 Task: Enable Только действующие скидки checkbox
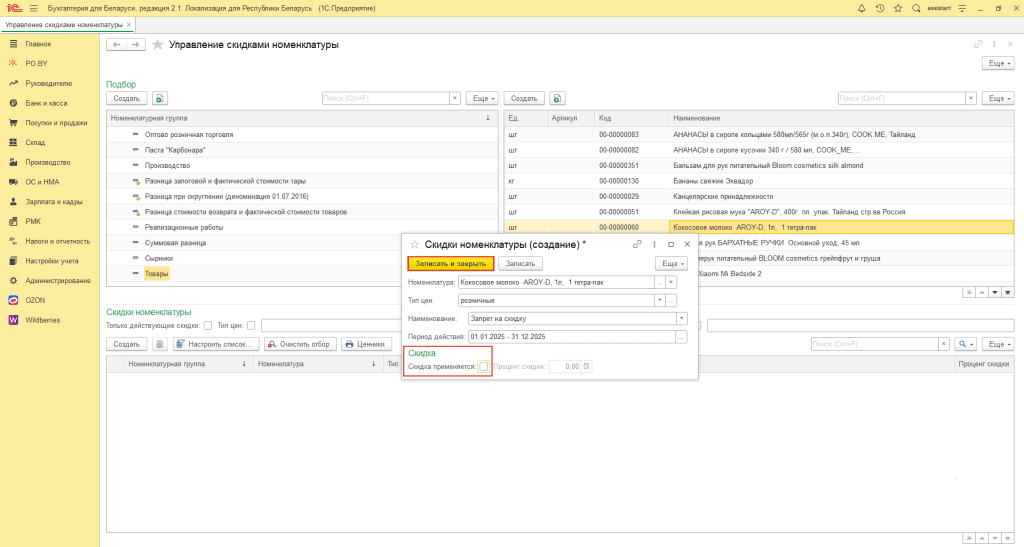coord(208,325)
